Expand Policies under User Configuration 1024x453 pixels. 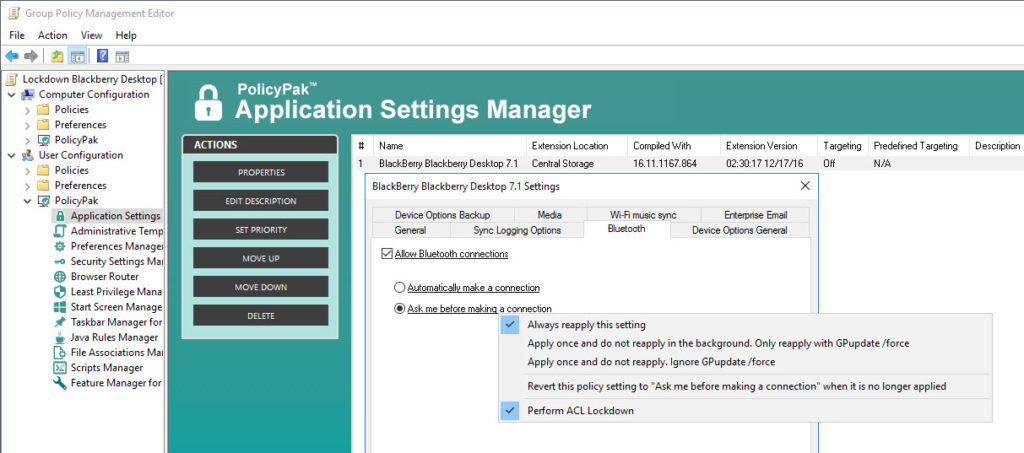coord(27,170)
